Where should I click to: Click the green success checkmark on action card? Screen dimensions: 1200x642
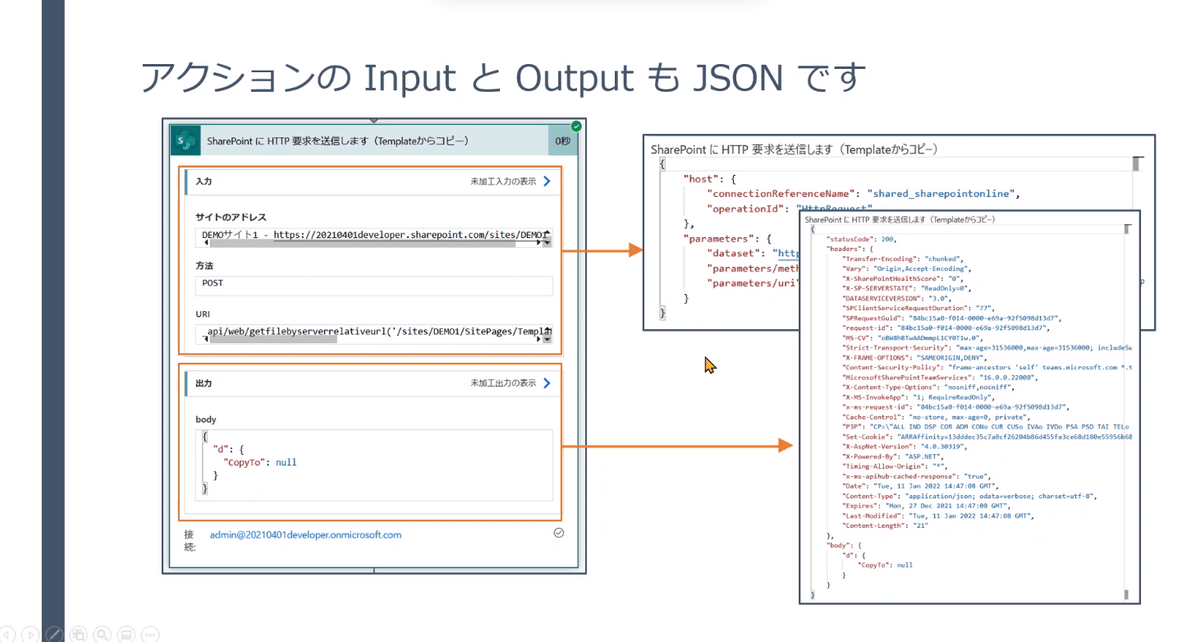576,126
